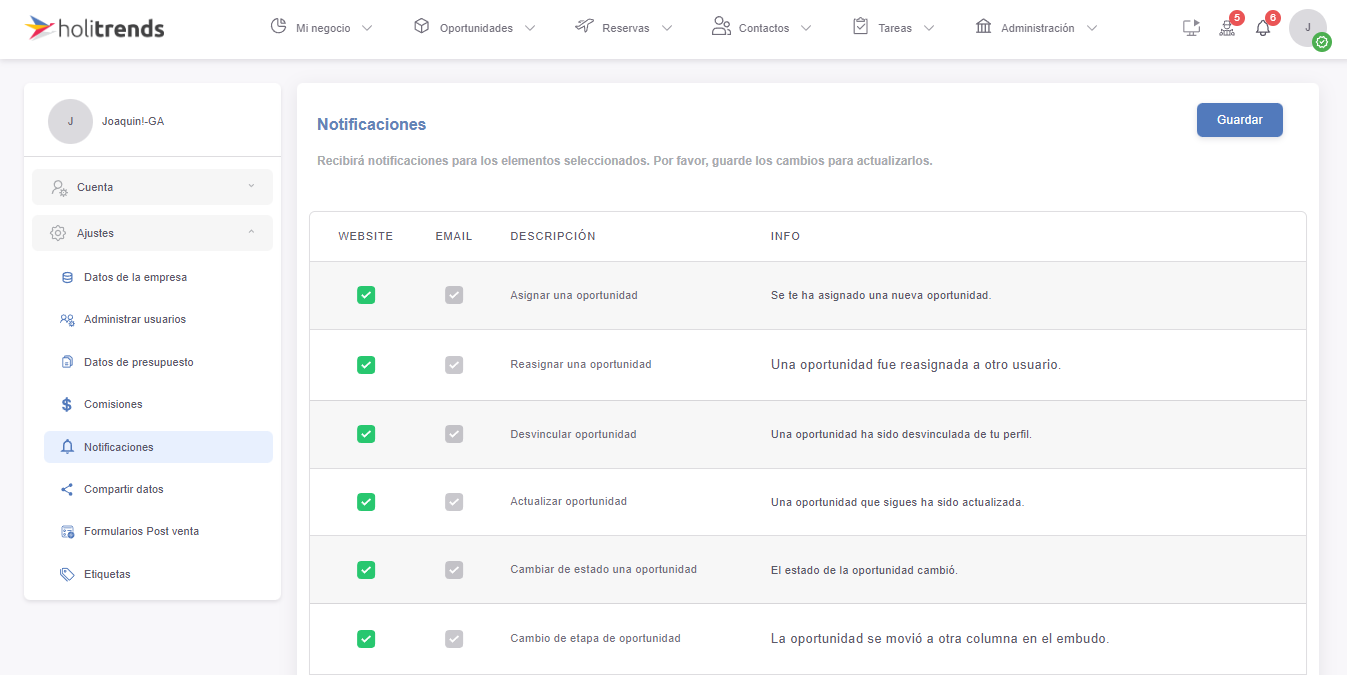This screenshot has height=675, width=1347.
Task: Click the holitrends logo
Action: (x=95, y=28)
